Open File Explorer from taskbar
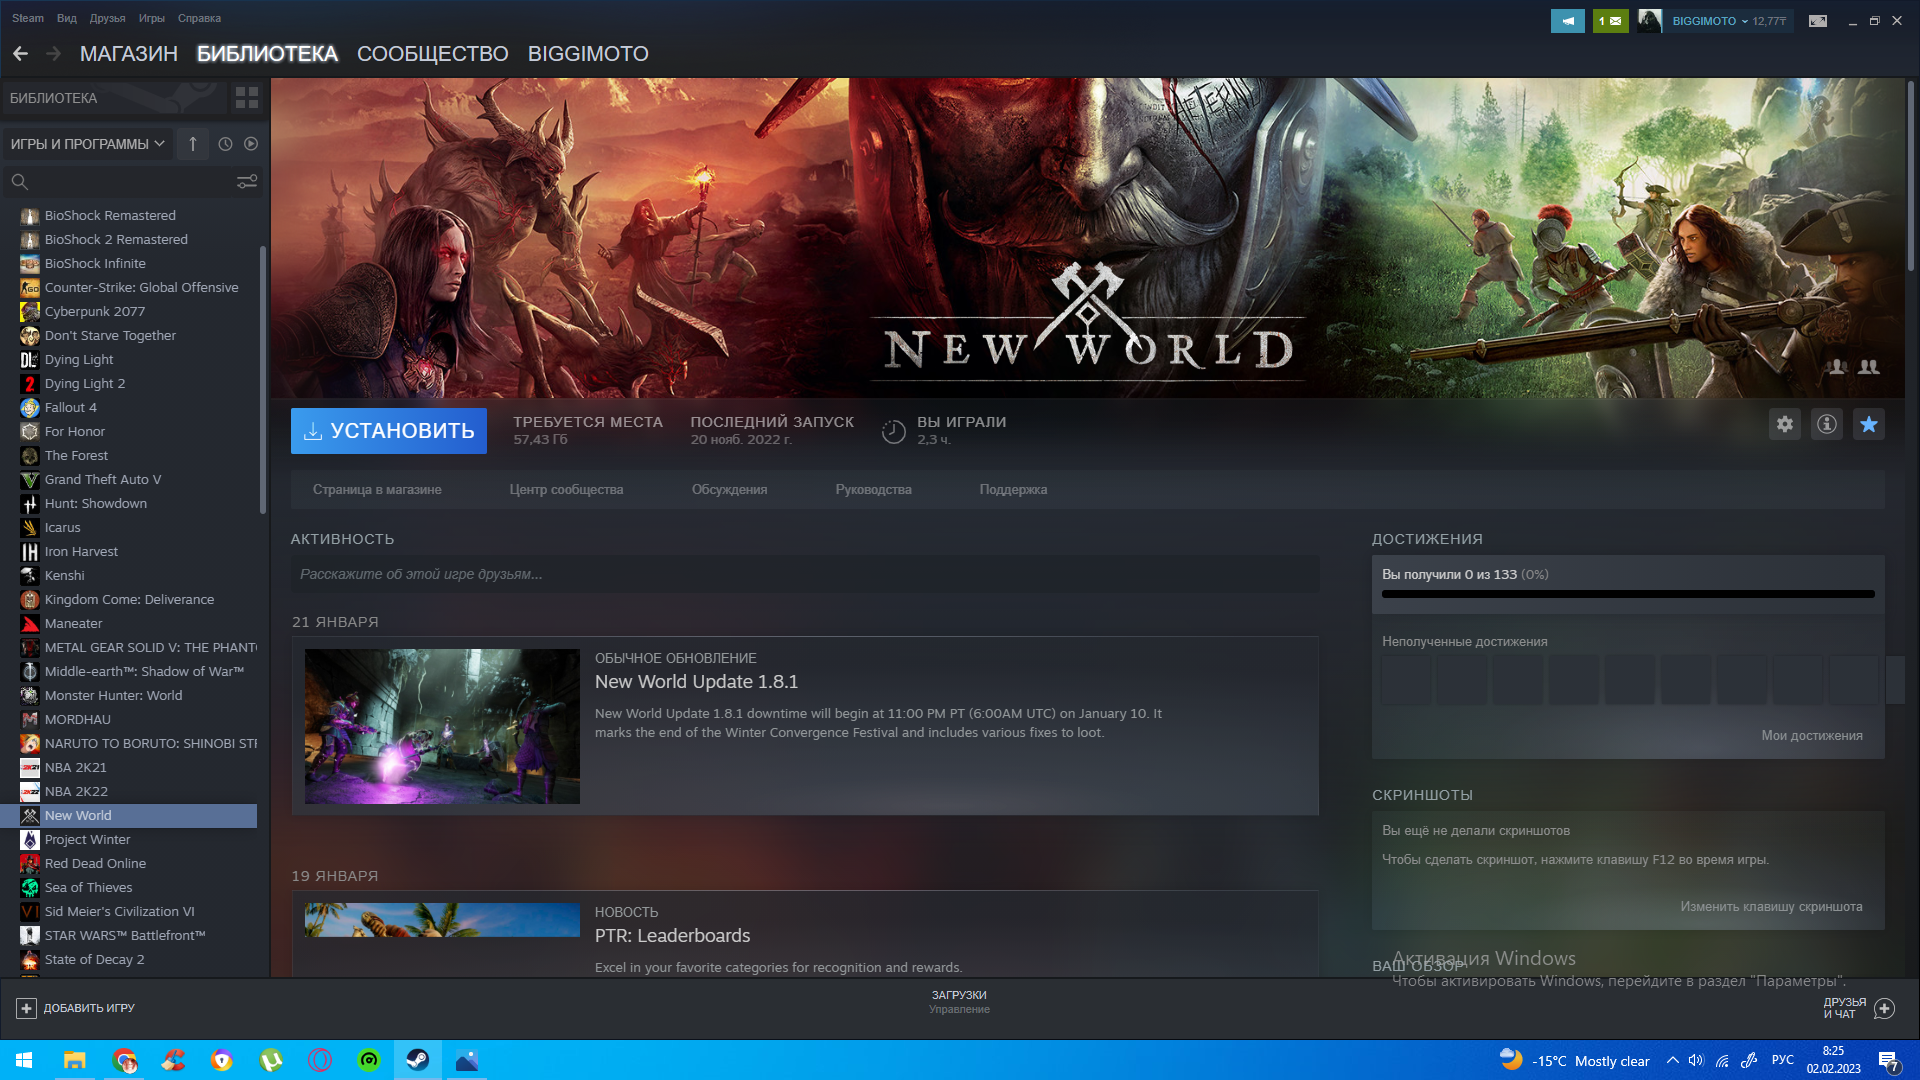Screen dimensions: 1920x1080 (75, 1060)
